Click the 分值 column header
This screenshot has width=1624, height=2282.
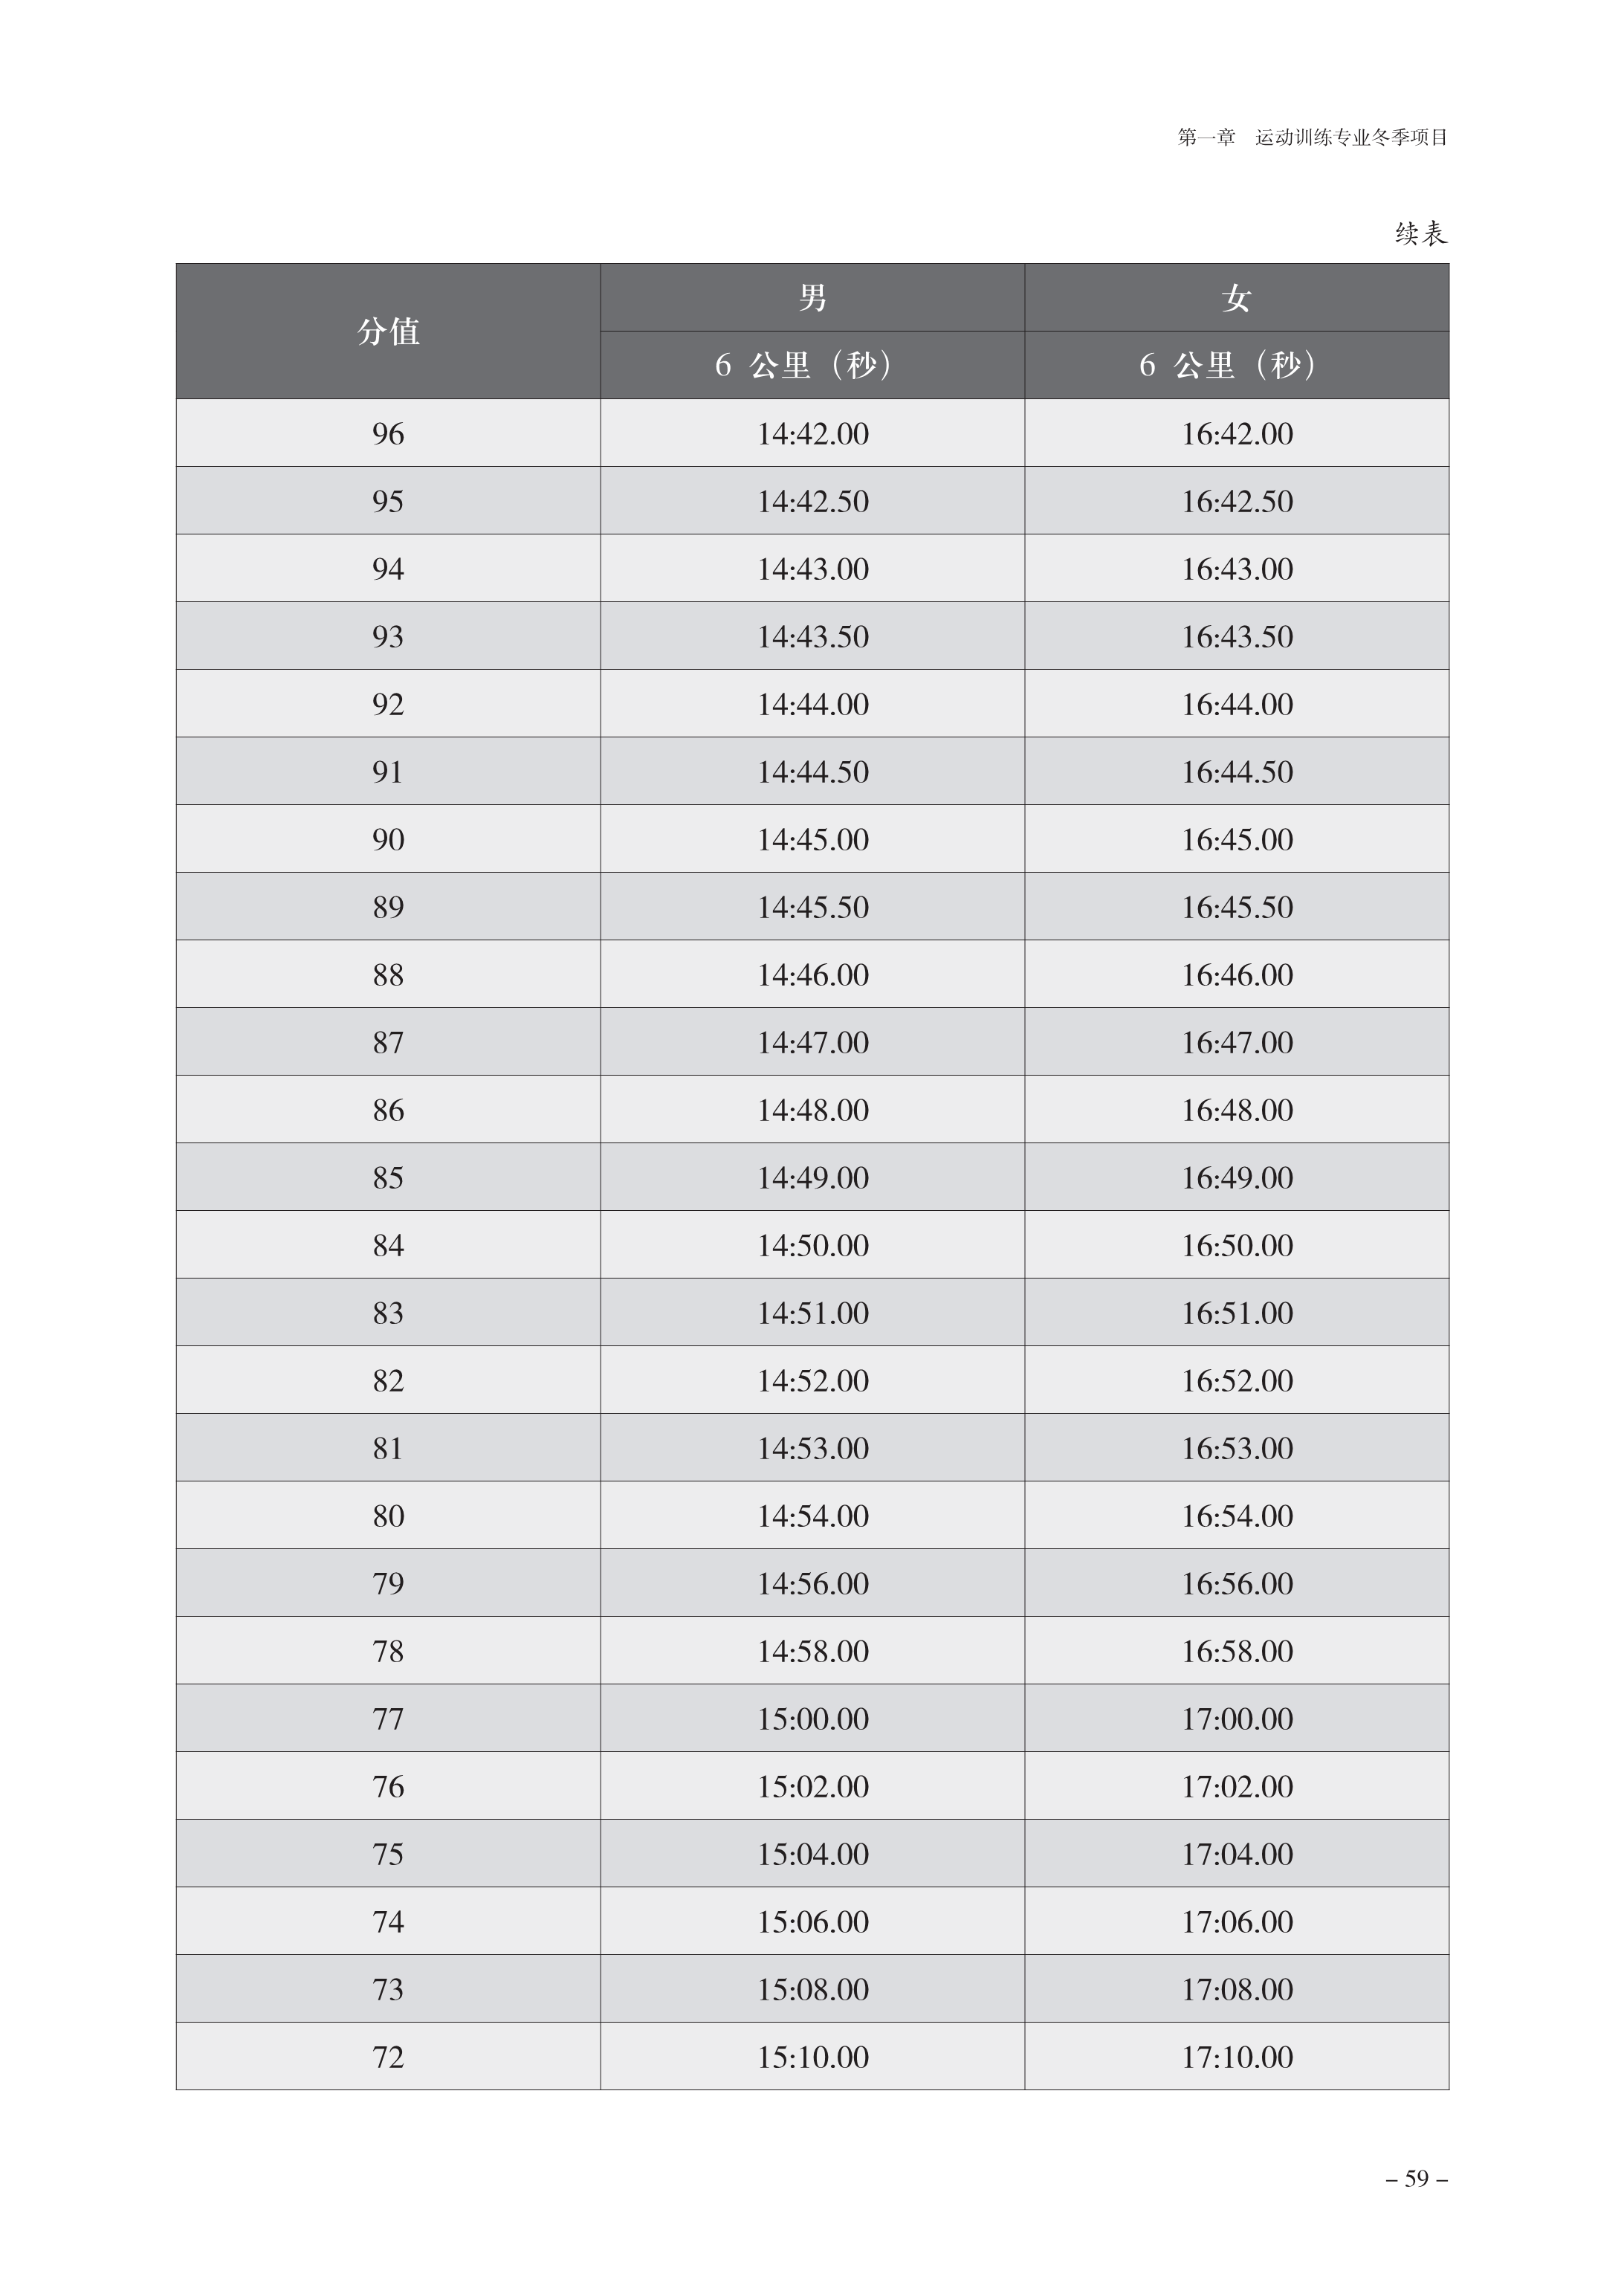click(388, 331)
